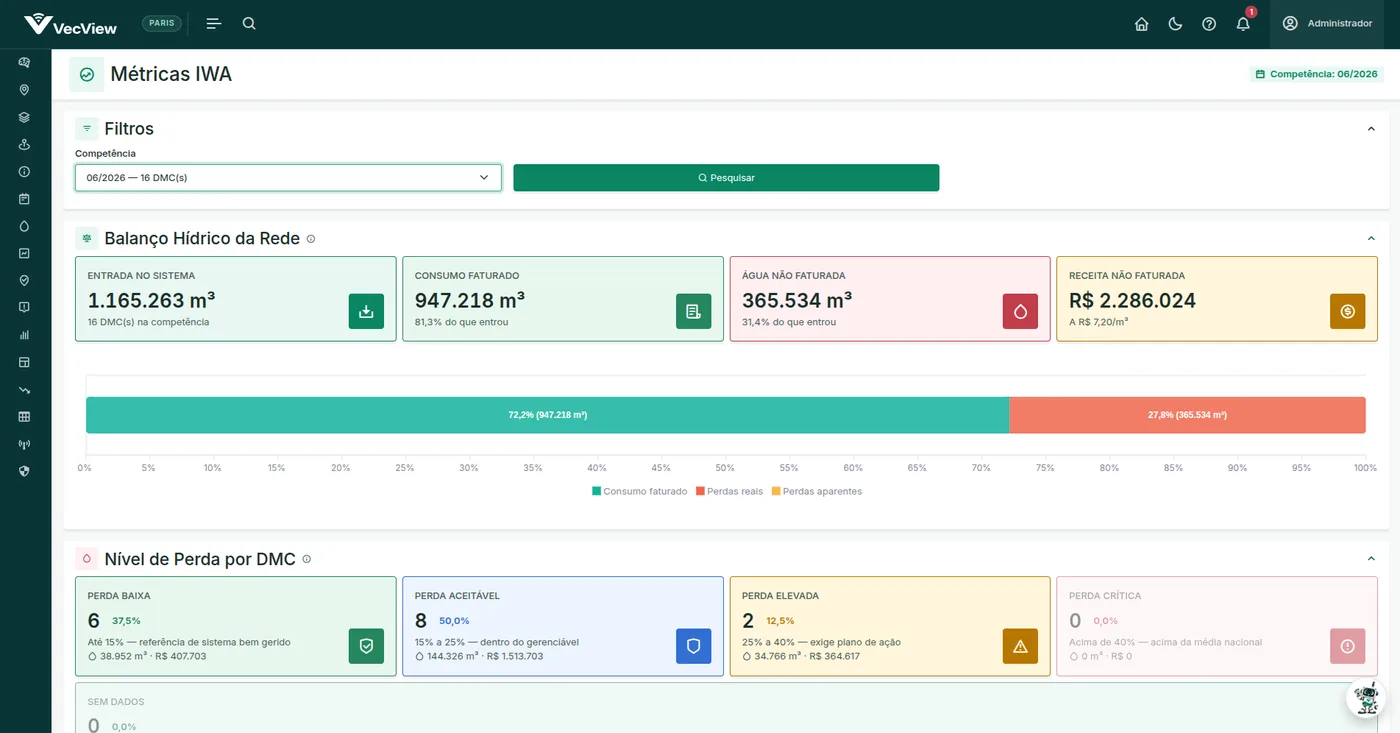Click the PARIS environment badge
1400x733 pixels.
pos(162,23)
